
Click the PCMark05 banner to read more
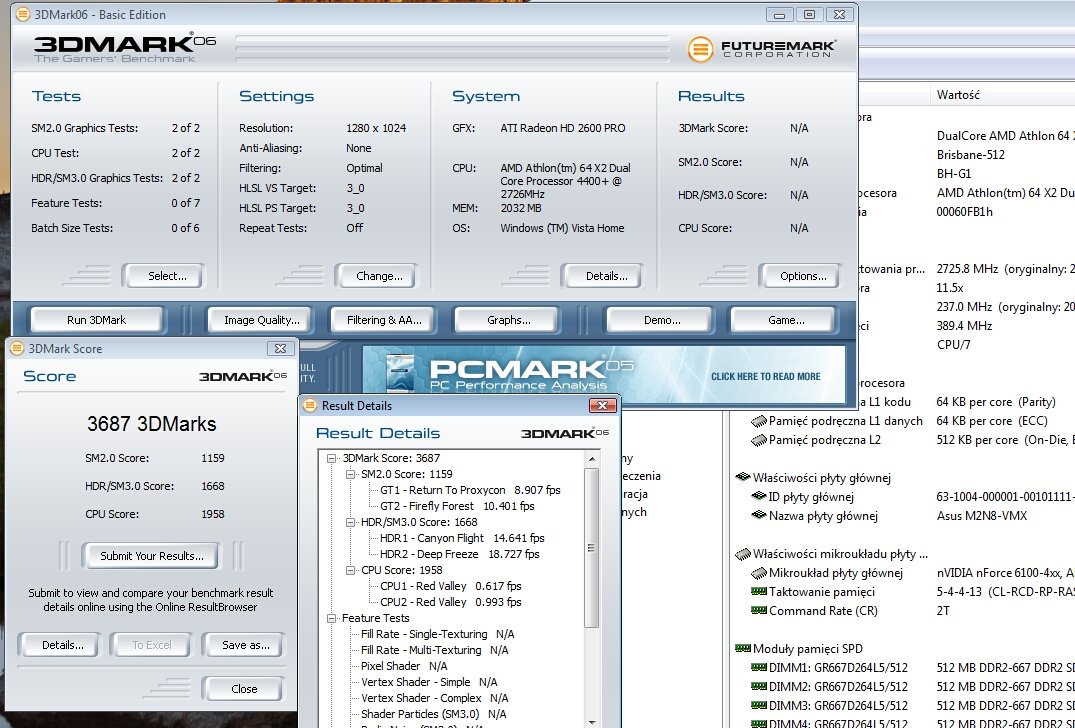pos(603,374)
